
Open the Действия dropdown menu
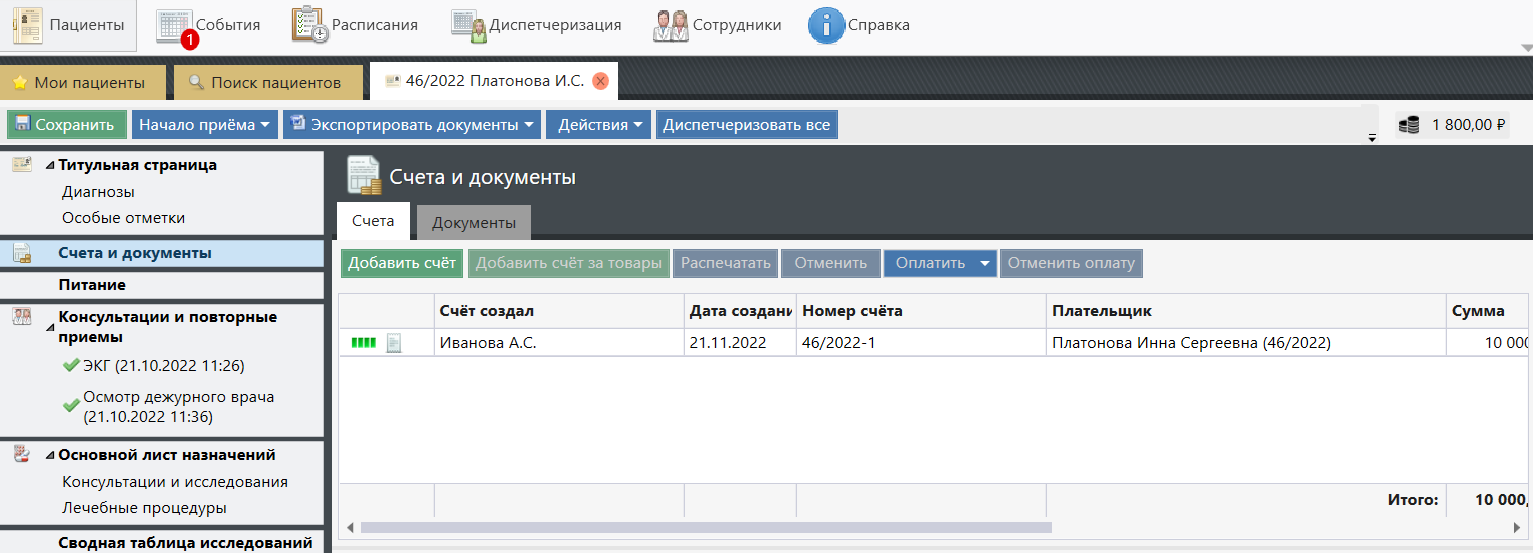coord(599,125)
